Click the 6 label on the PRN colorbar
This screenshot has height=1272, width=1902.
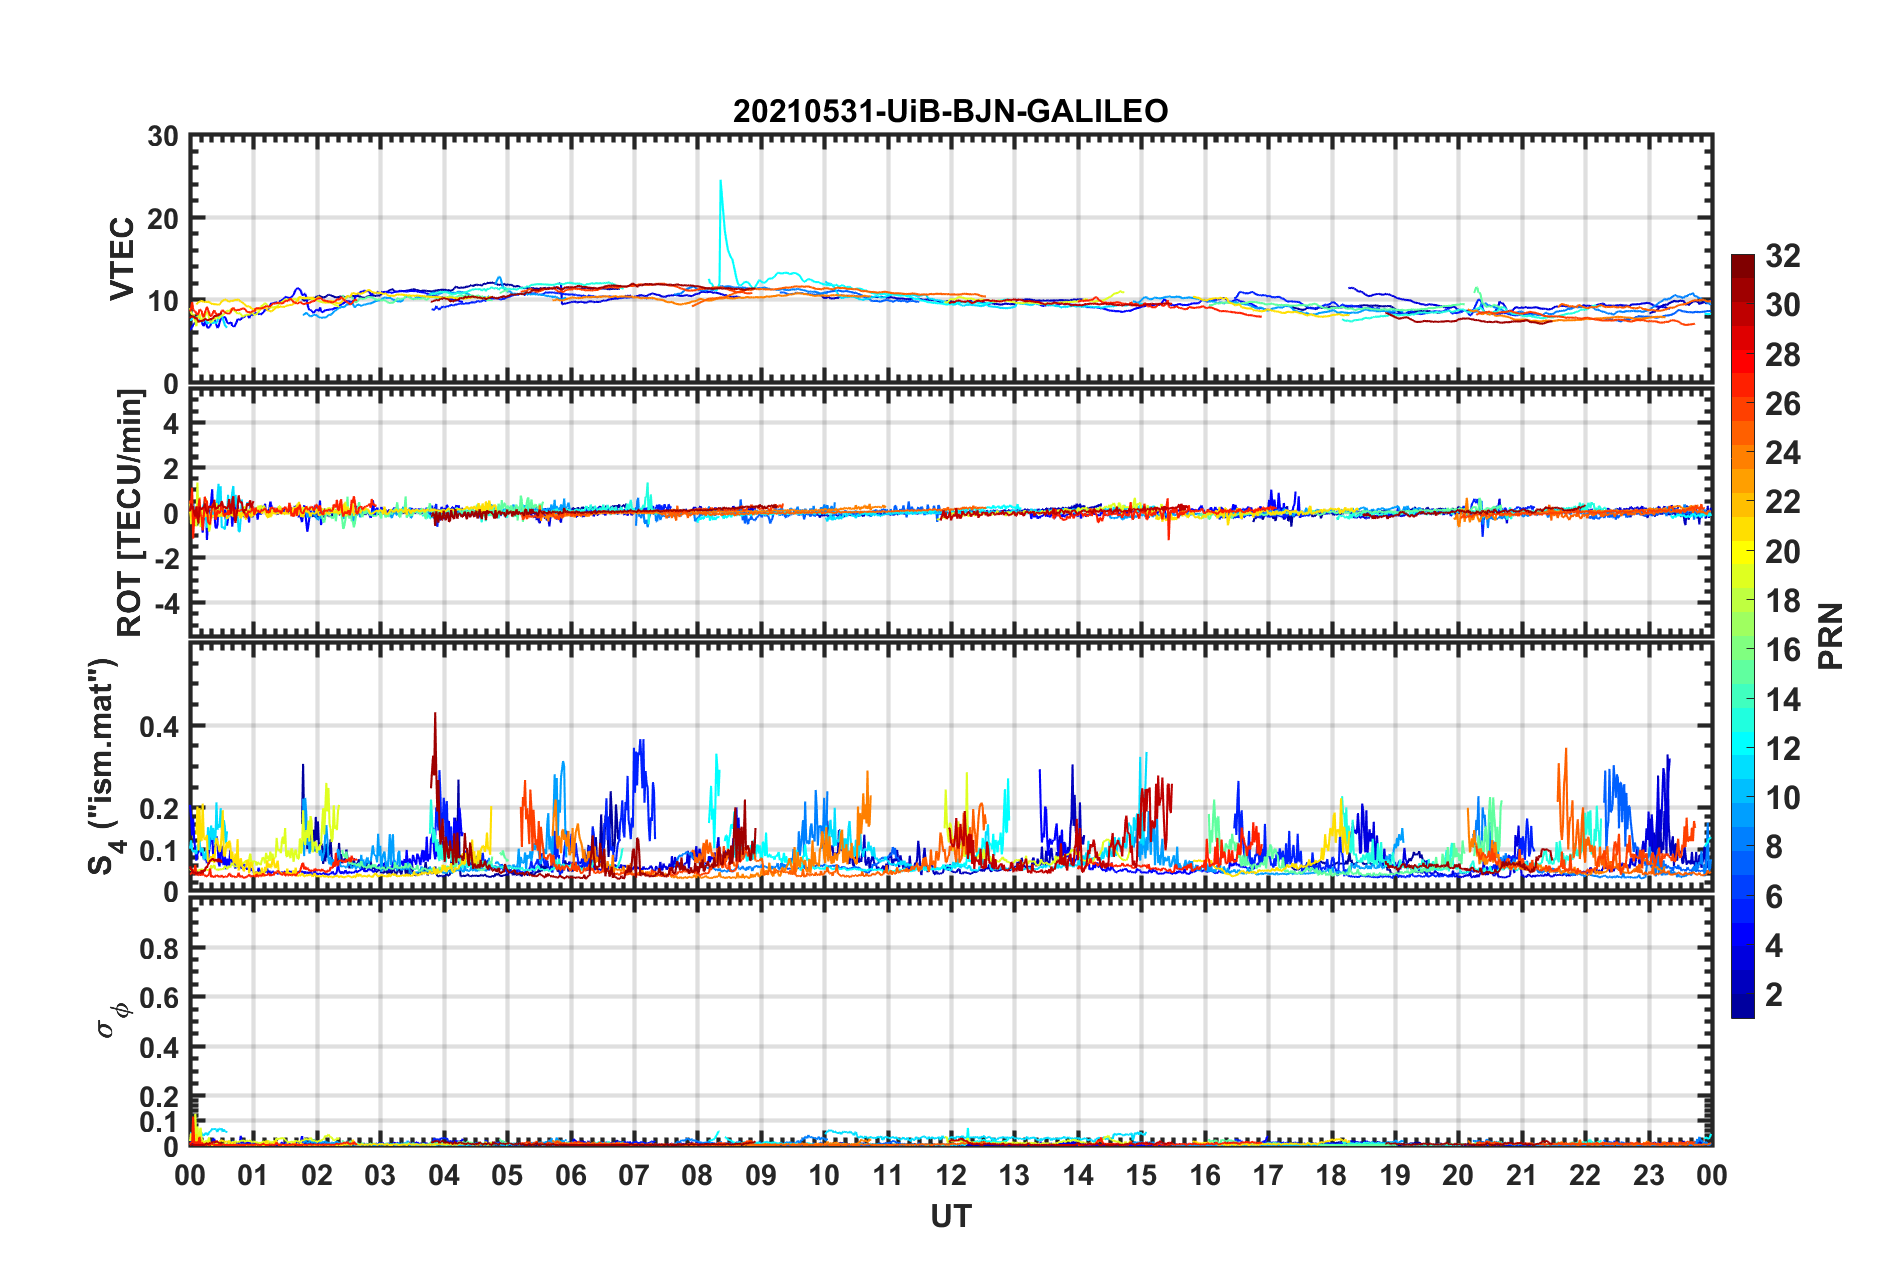coord(1774,897)
